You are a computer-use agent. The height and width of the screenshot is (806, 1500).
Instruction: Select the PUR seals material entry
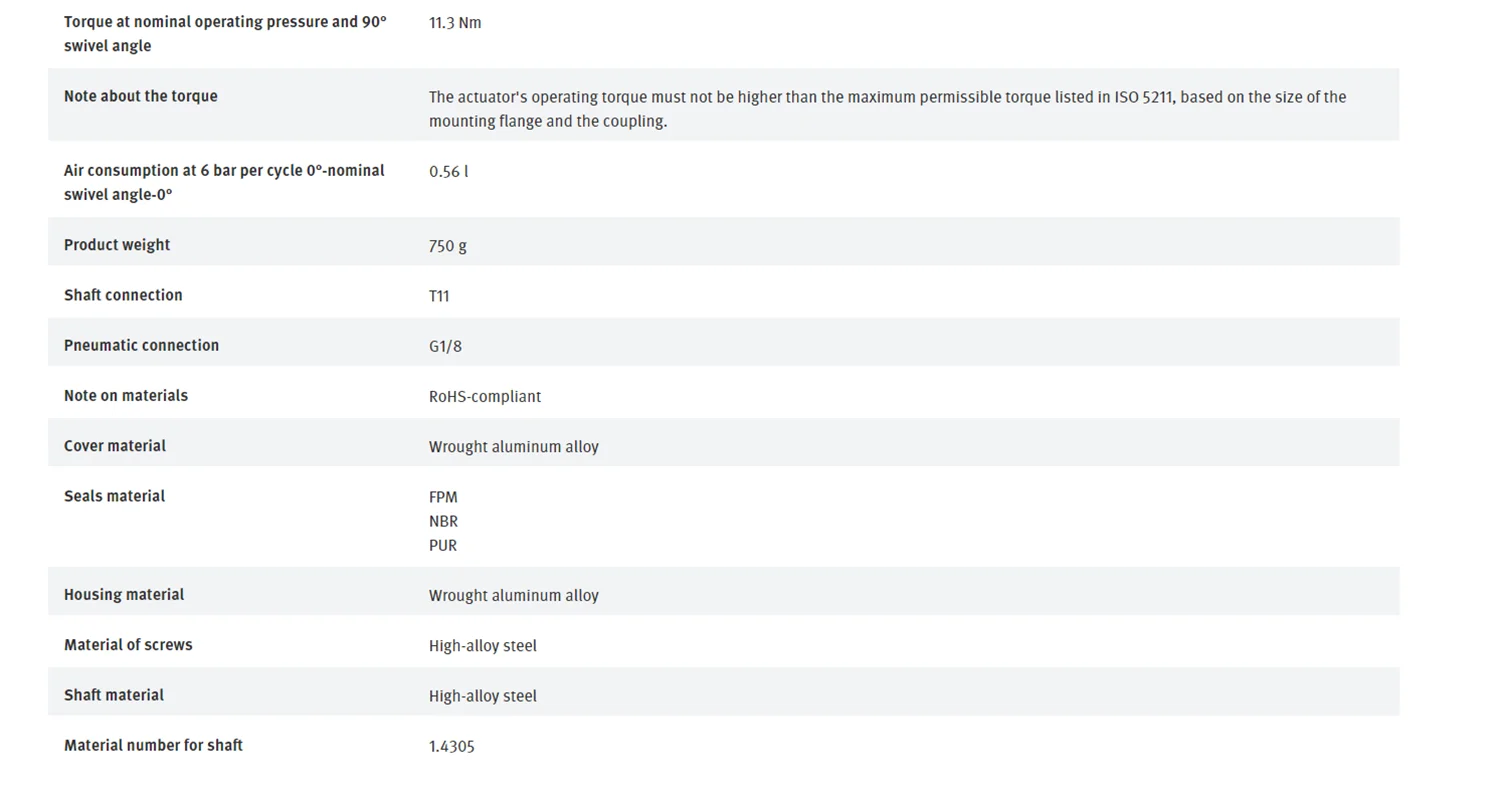point(443,545)
